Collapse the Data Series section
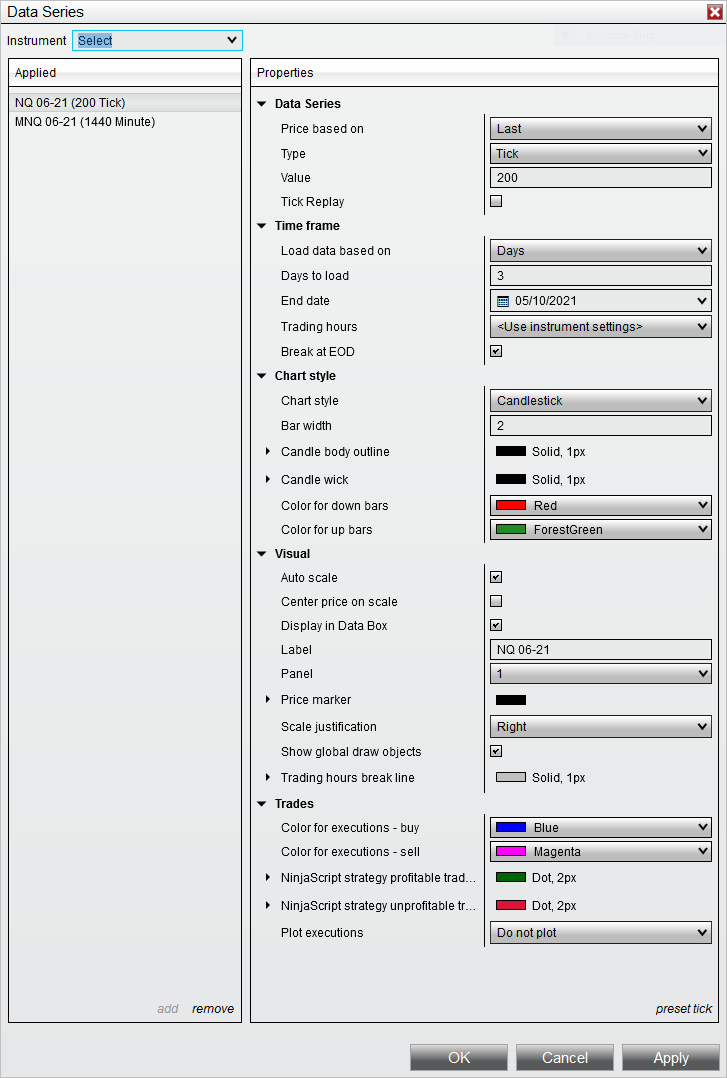727x1078 pixels. pos(262,104)
